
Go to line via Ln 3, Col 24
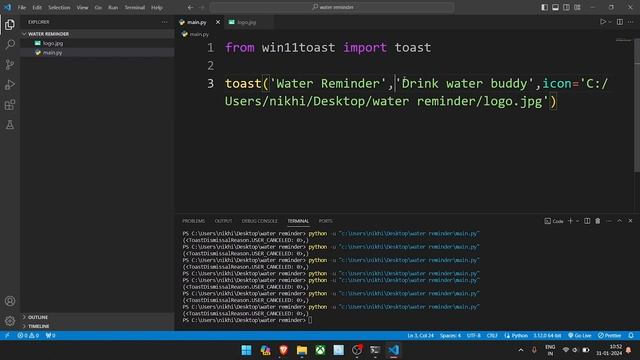click(x=420, y=336)
